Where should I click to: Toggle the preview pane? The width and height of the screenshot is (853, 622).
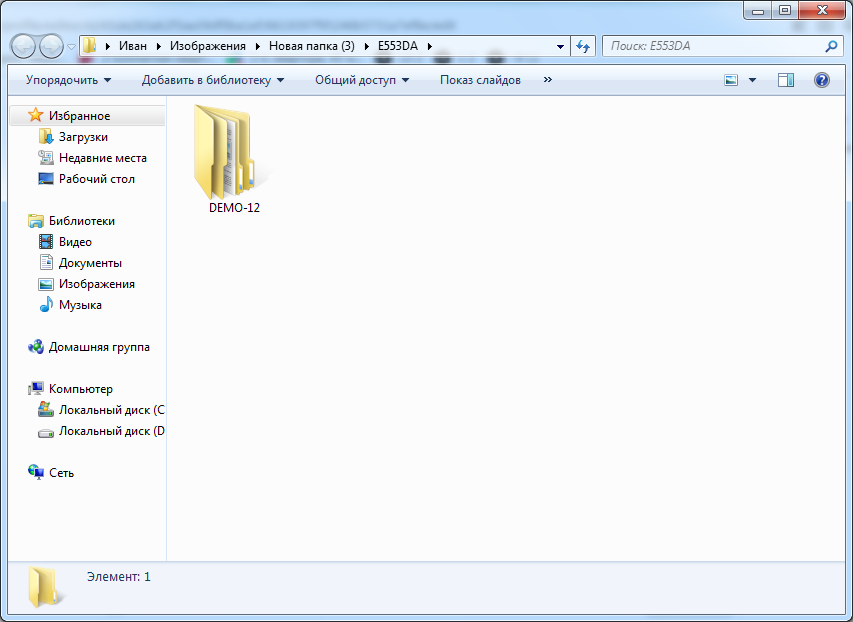(786, 80)
